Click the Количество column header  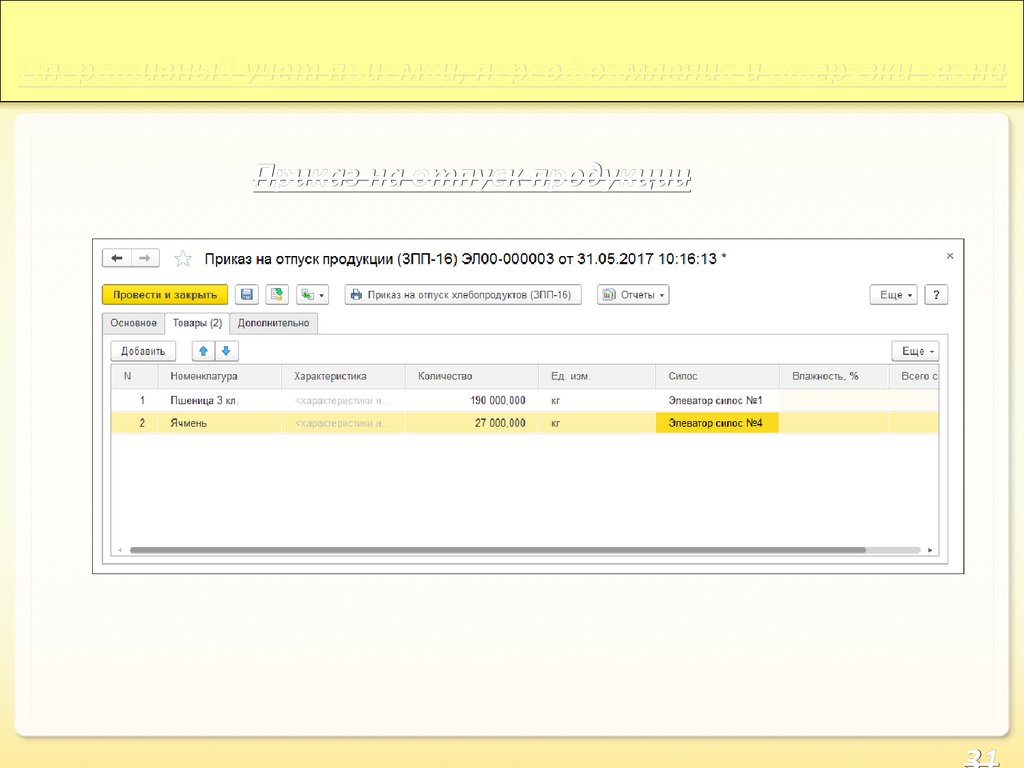472,376
